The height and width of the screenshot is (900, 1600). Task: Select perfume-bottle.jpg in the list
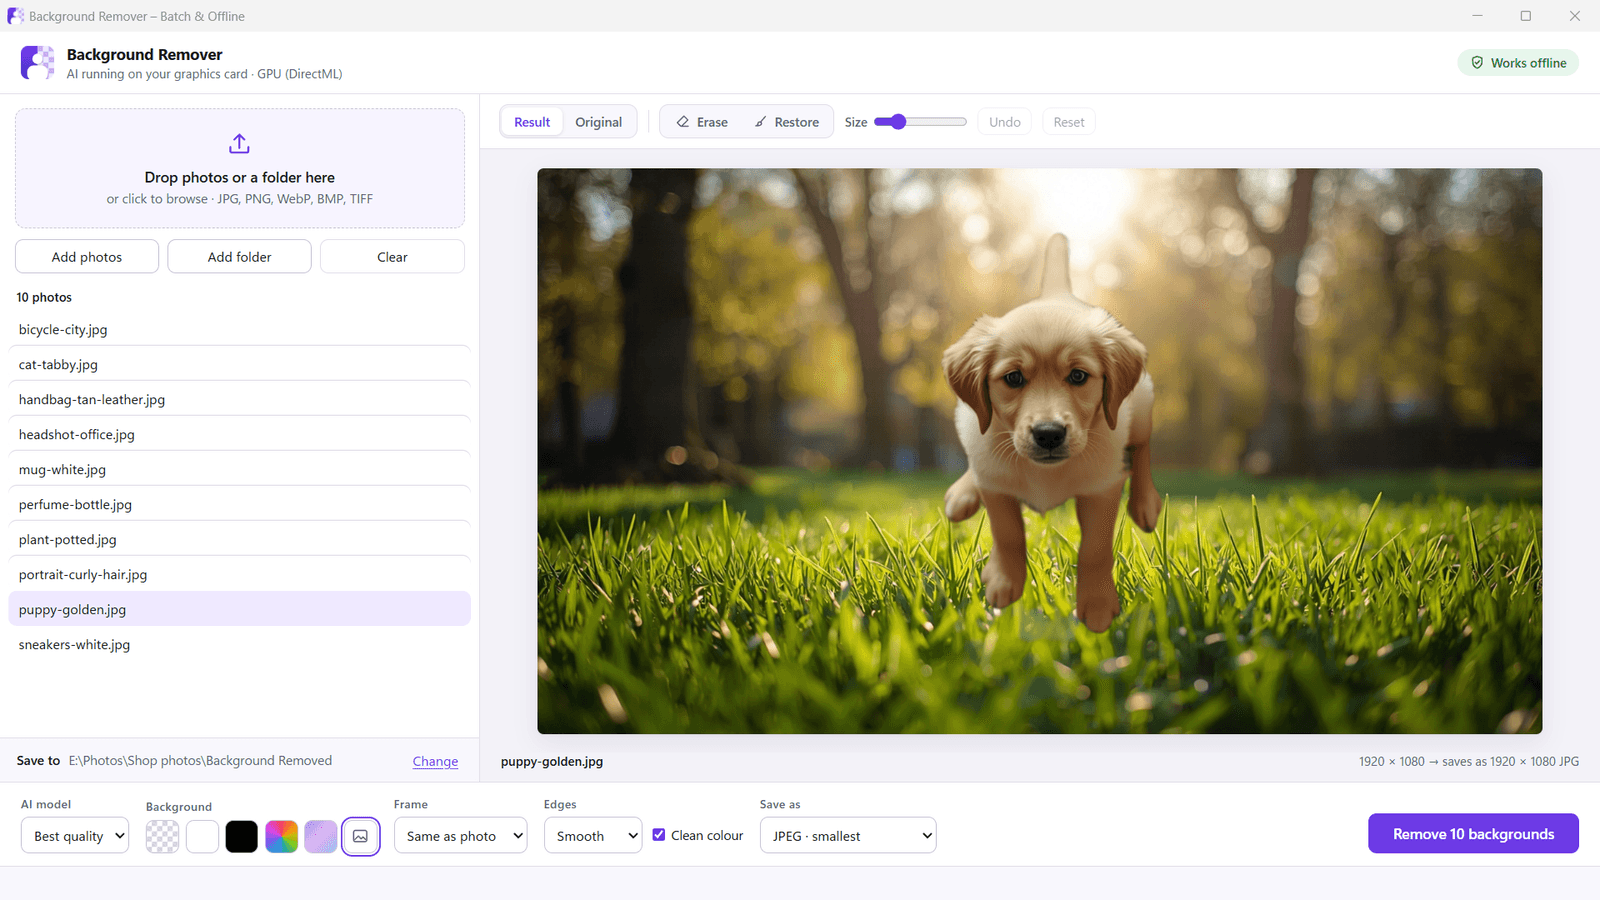[x=239, y=504]
